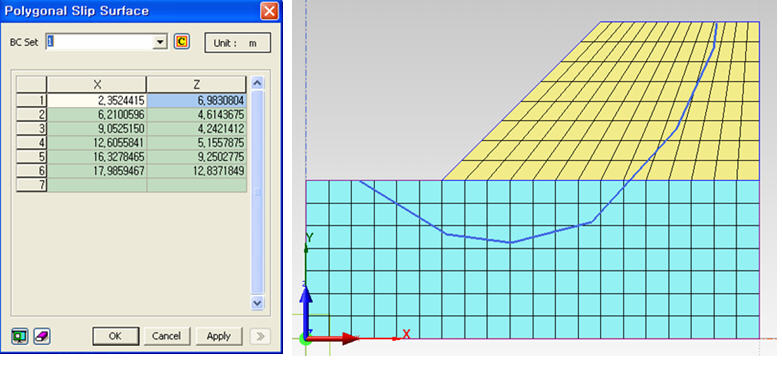The image size is (782, 366).
Task: Click the table scrollbar down arrow
Action: [257, 302]
